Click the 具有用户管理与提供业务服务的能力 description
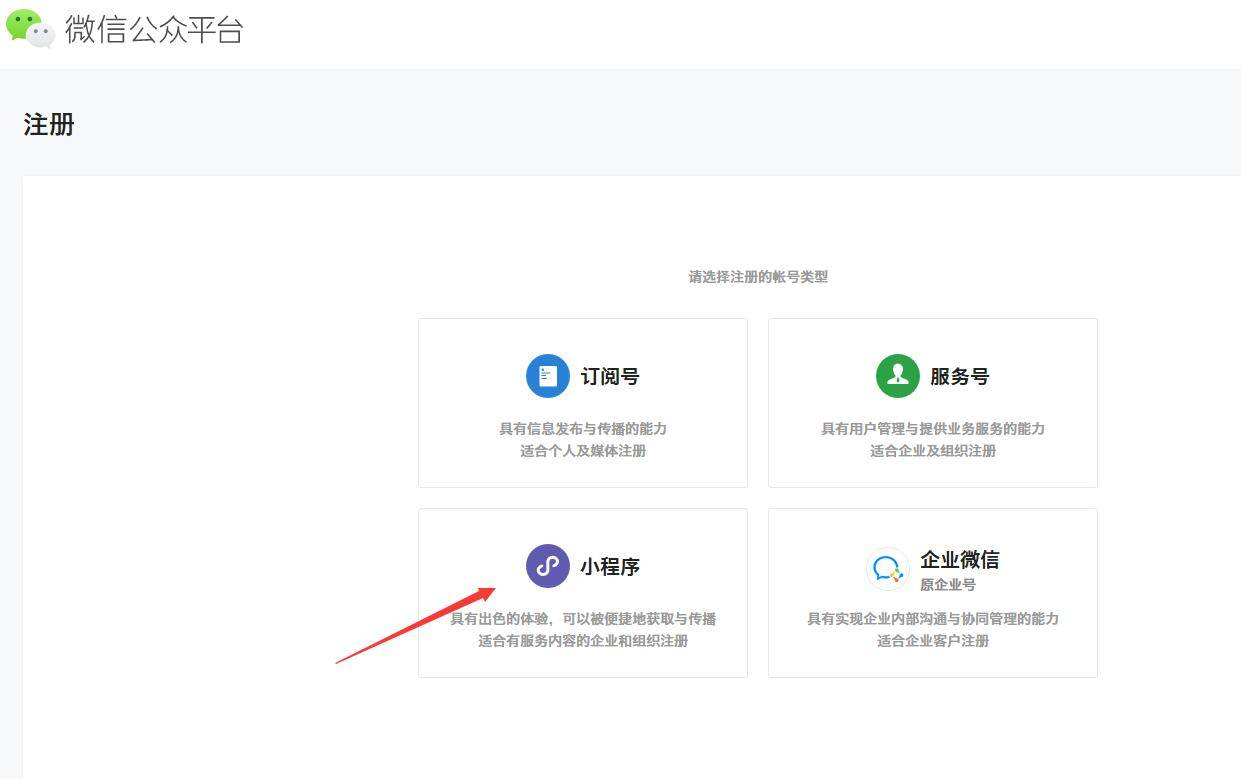Image resolution: width=1241 pixels, height=779 pixels. click(933, 429)
